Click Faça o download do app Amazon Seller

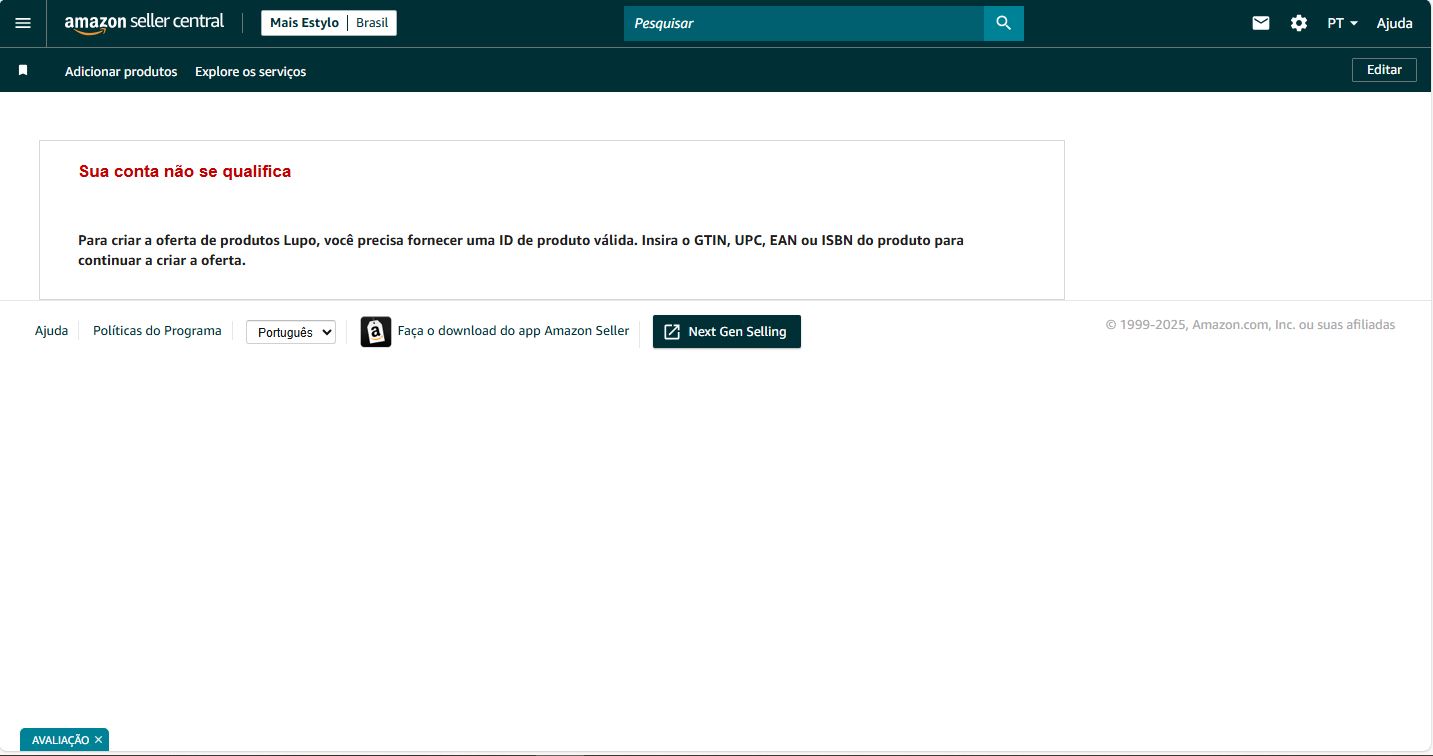click(513, 331)
